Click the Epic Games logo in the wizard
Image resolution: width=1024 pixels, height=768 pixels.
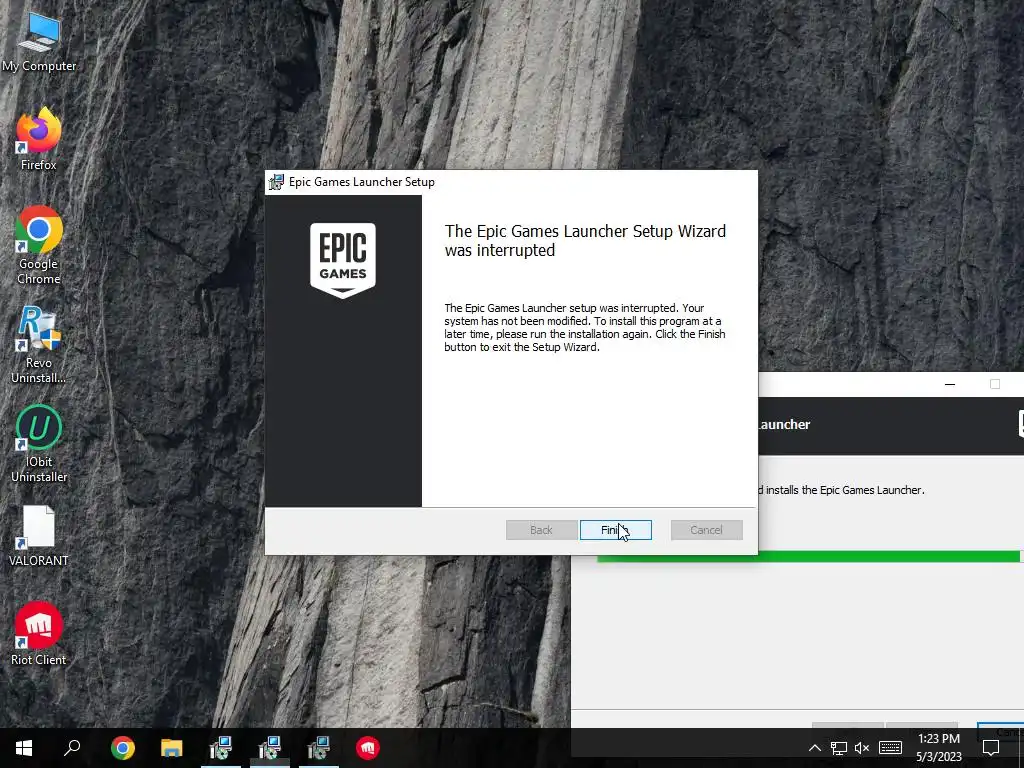pos(343,260)
